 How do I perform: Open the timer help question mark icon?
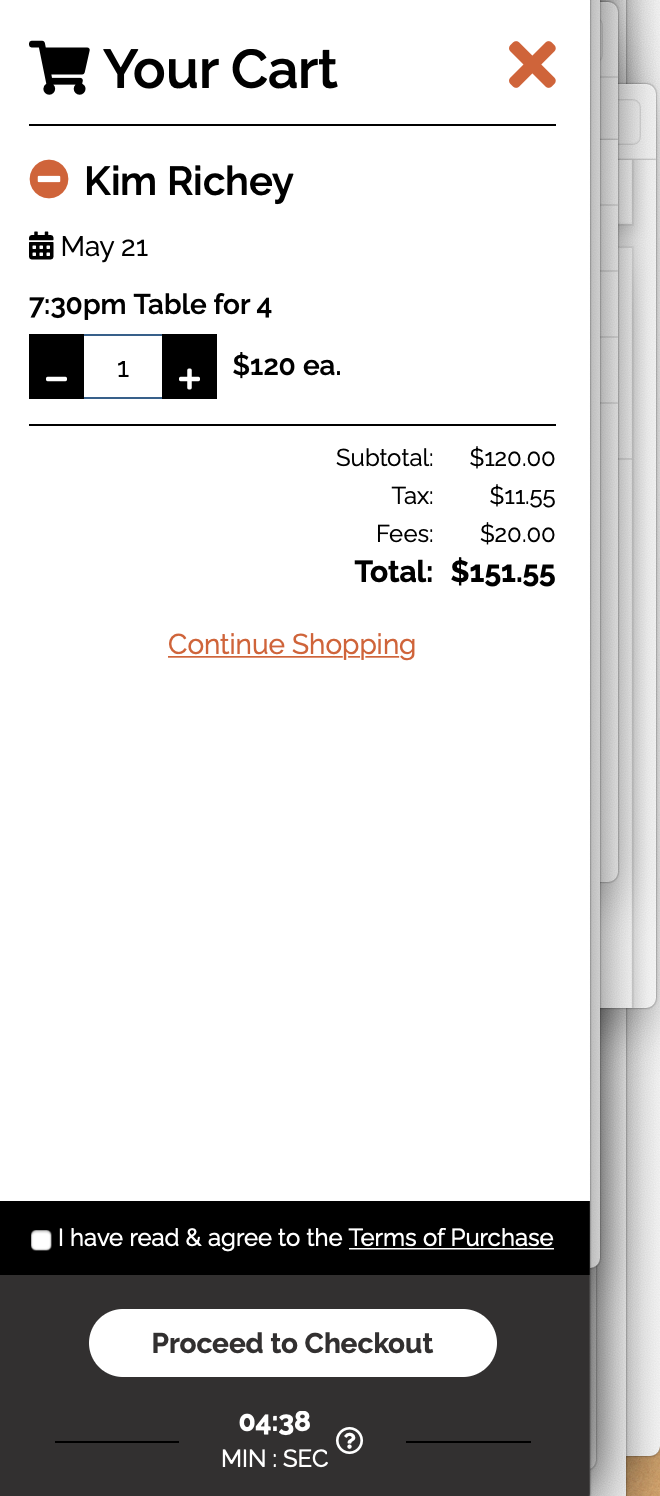(x=350, y=1441)
